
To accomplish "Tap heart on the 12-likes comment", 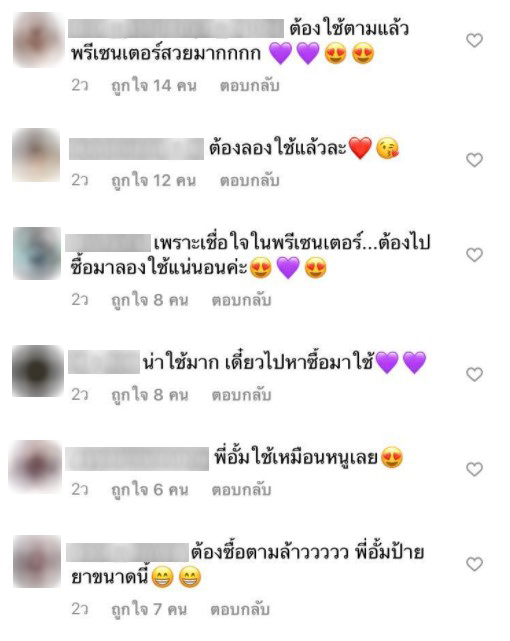I will [474, 159].
